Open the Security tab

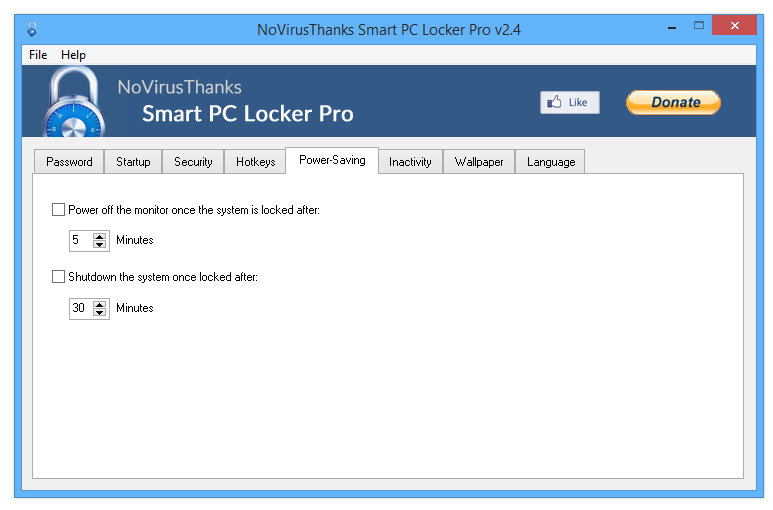(193, 162)
